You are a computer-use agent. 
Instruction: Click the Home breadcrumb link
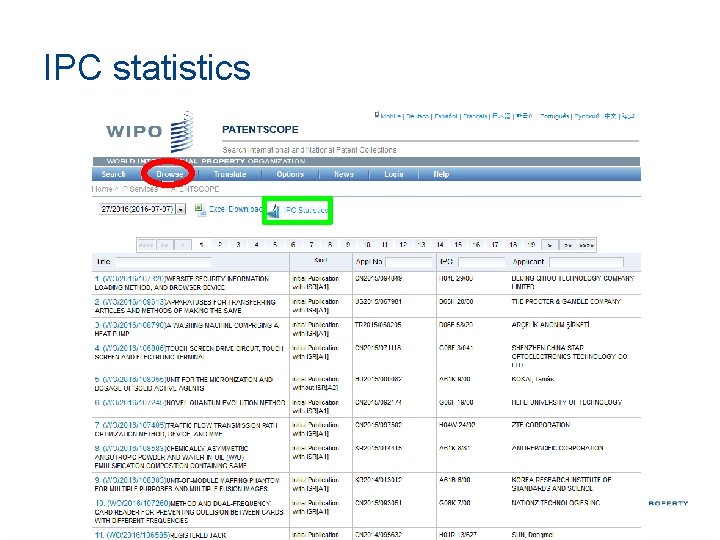(101, 189)
